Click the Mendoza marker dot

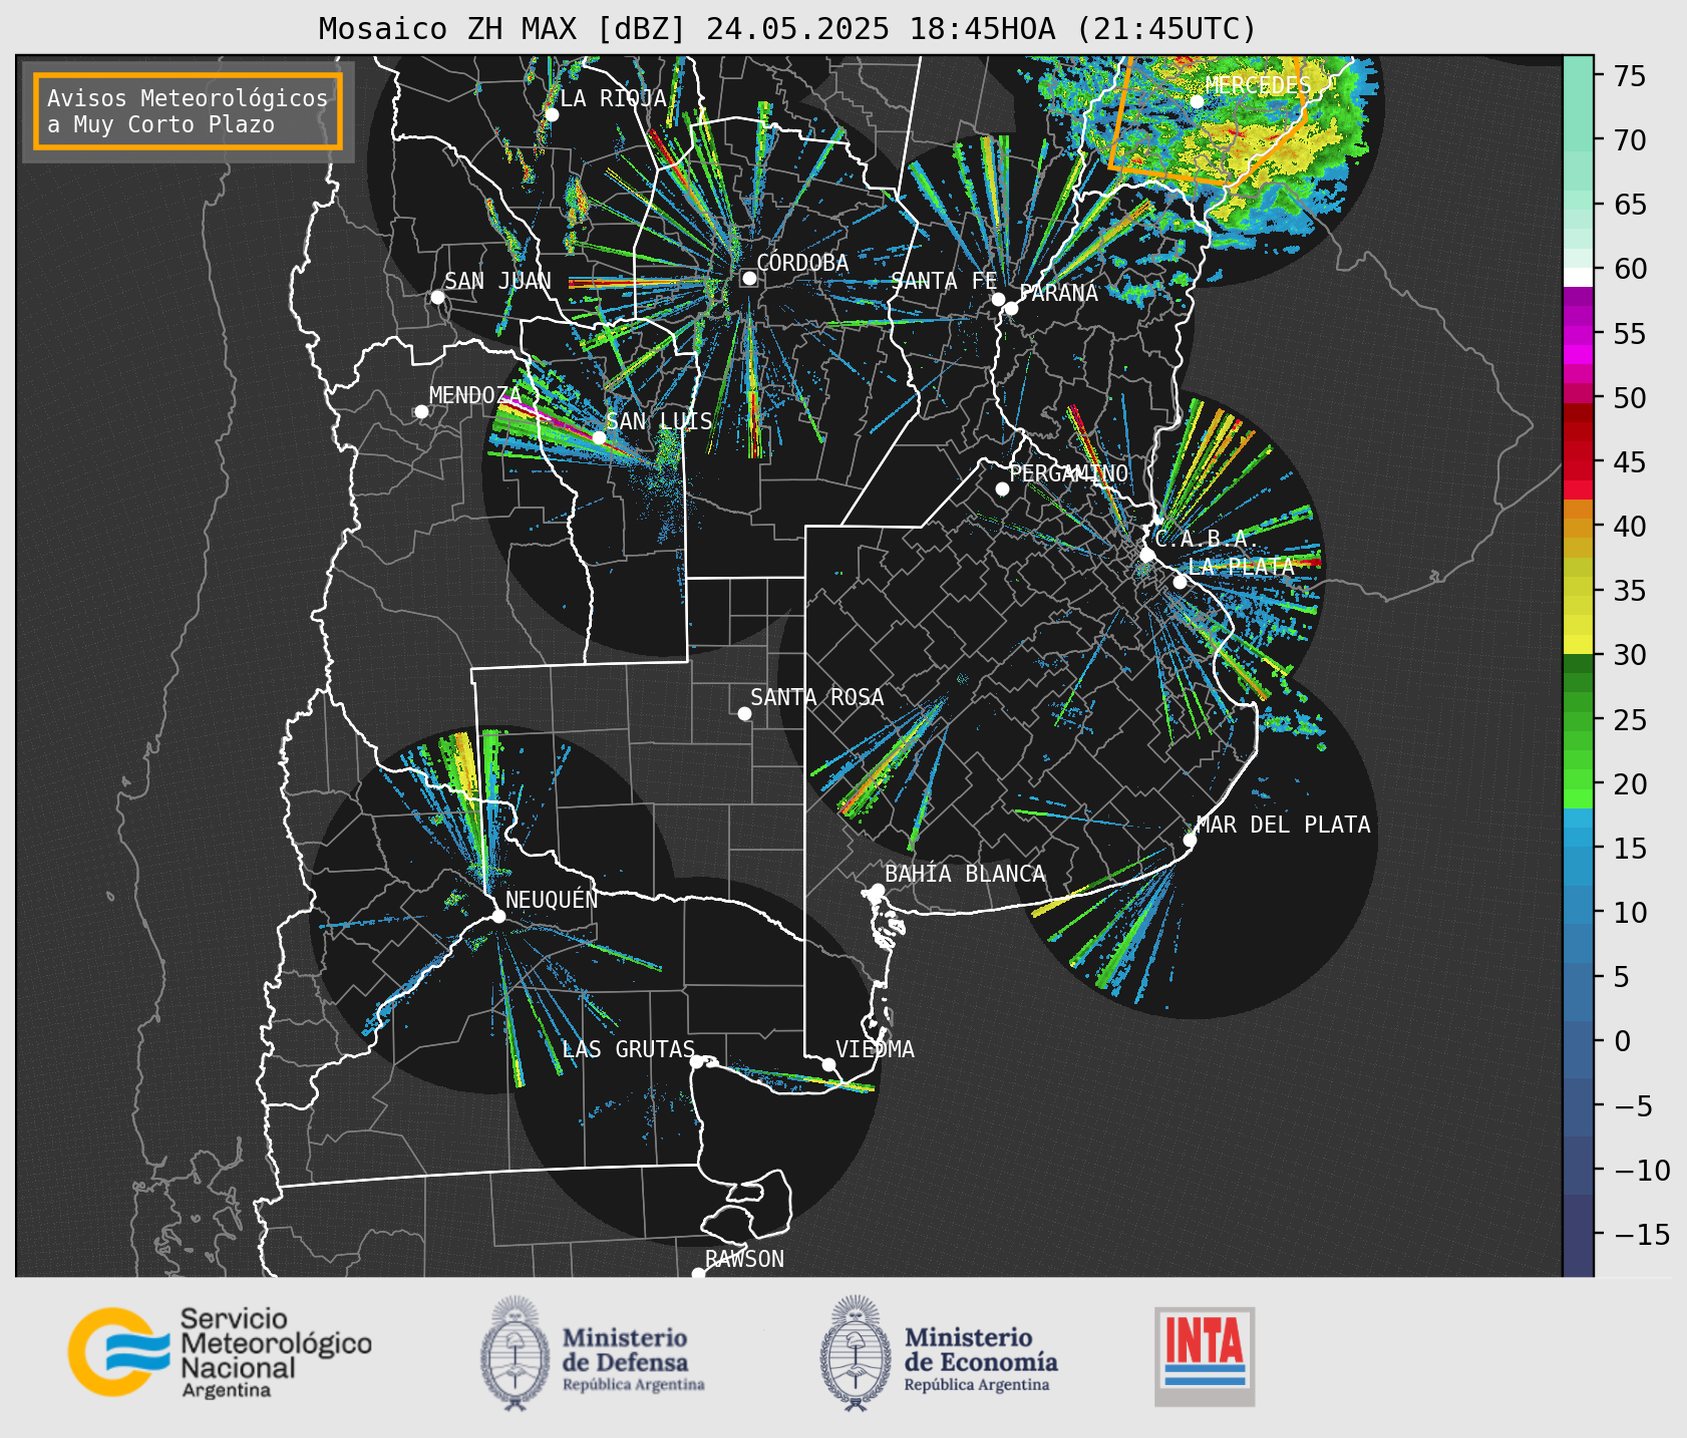[421, 412]
